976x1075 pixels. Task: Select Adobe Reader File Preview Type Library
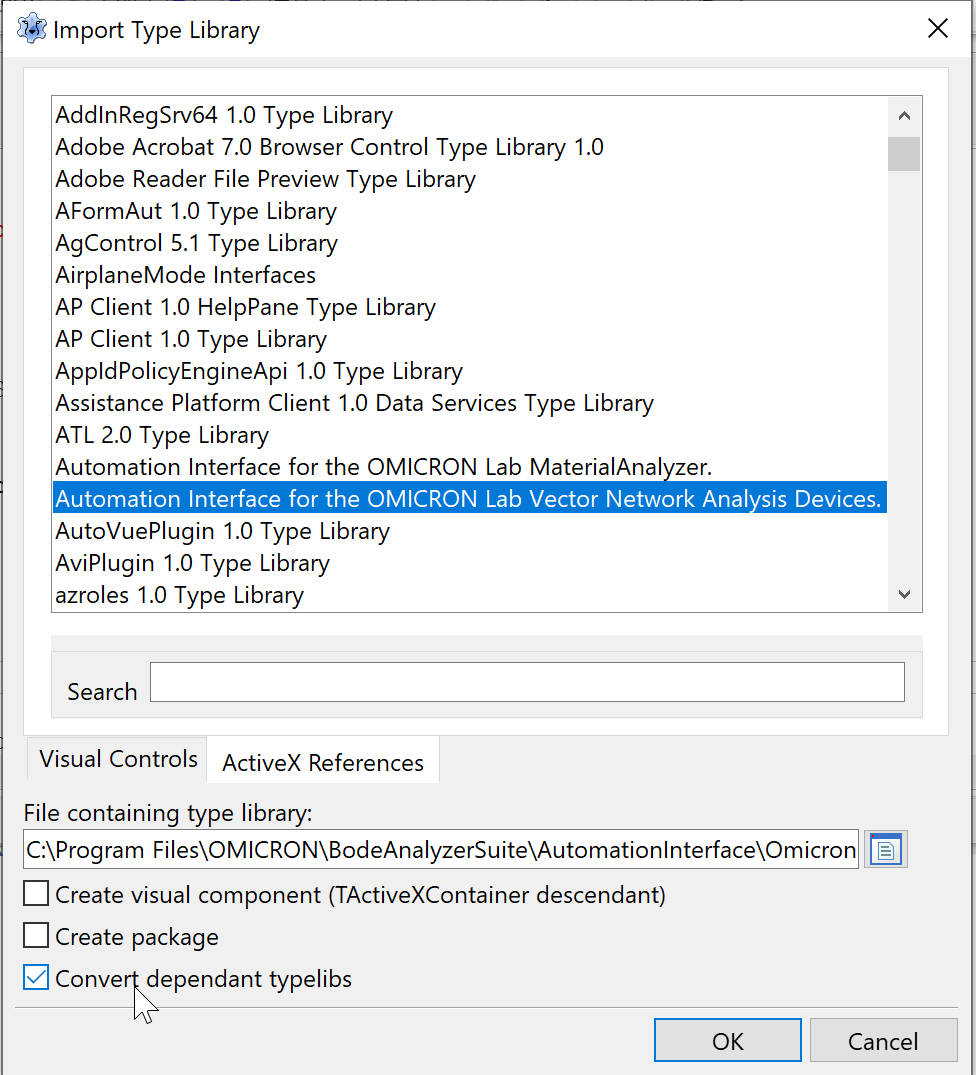[470, 179]
